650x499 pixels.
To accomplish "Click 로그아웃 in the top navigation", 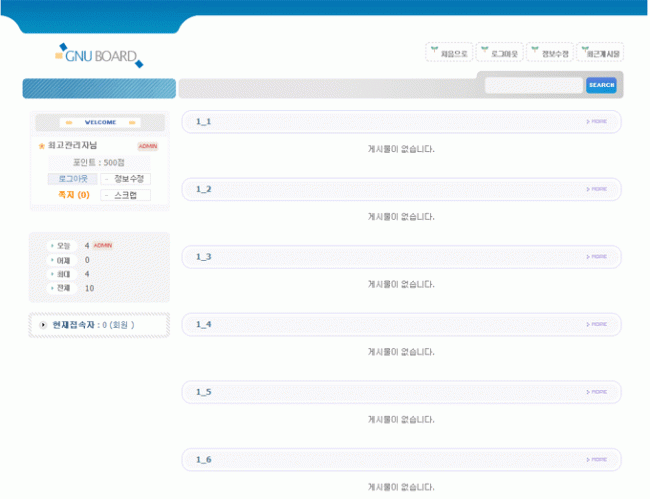I will click(499, 53).
